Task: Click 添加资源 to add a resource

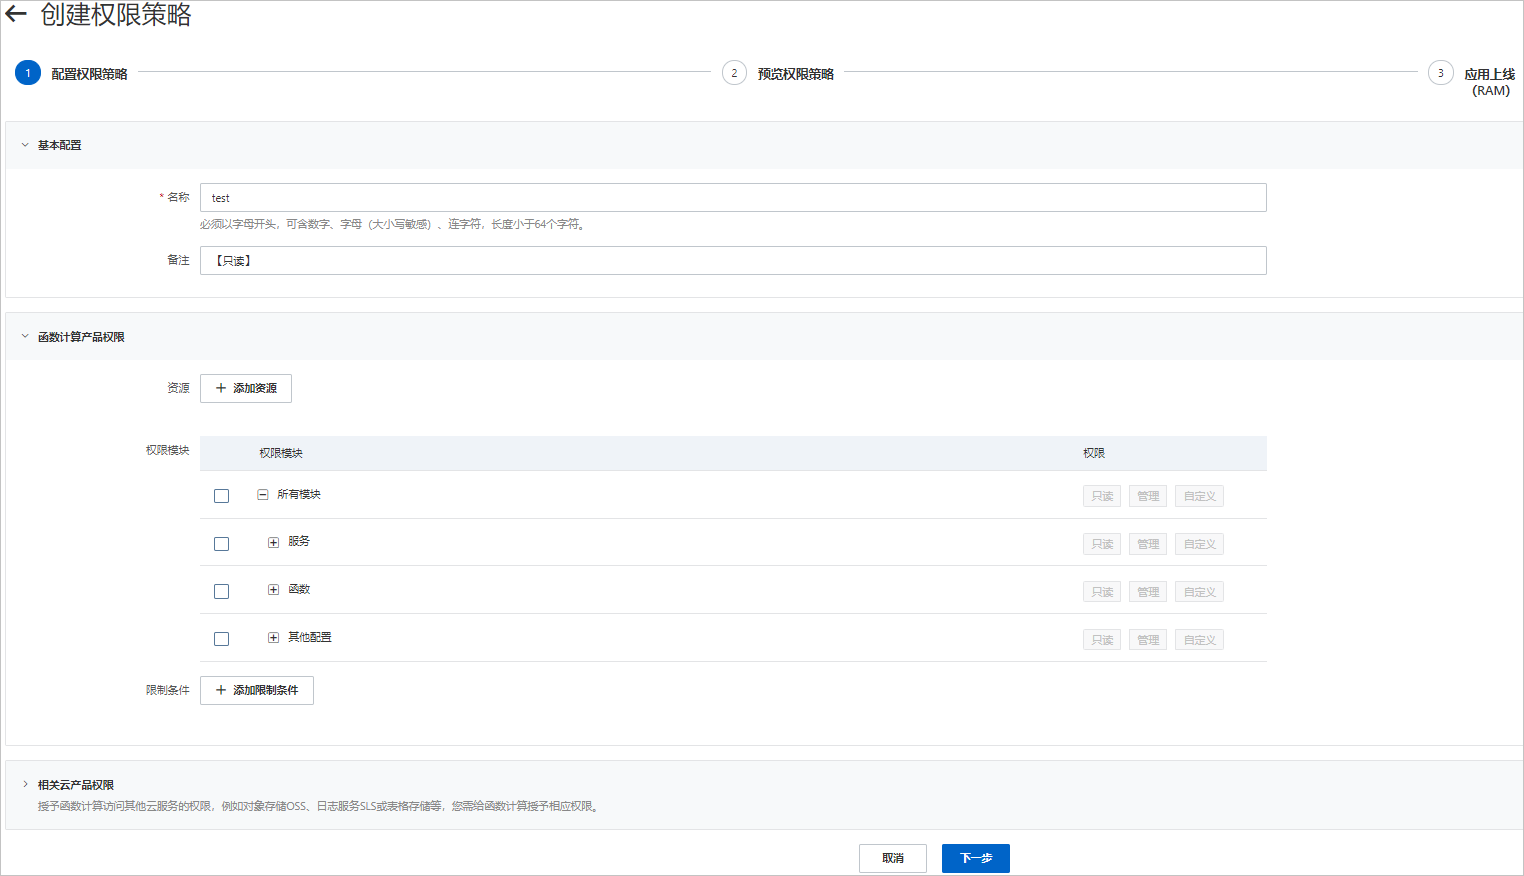Action: tap(245, 388)
